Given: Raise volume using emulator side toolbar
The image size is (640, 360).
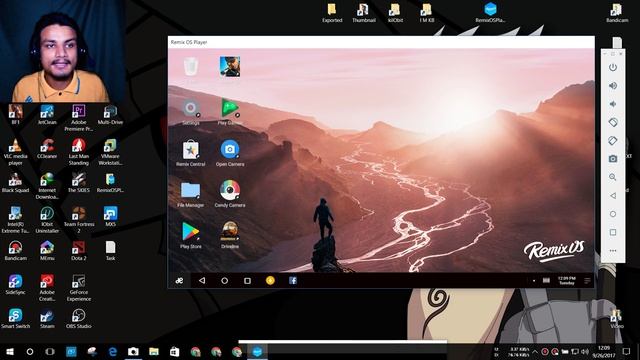Looking at the screenshot, I should (613, 86).
